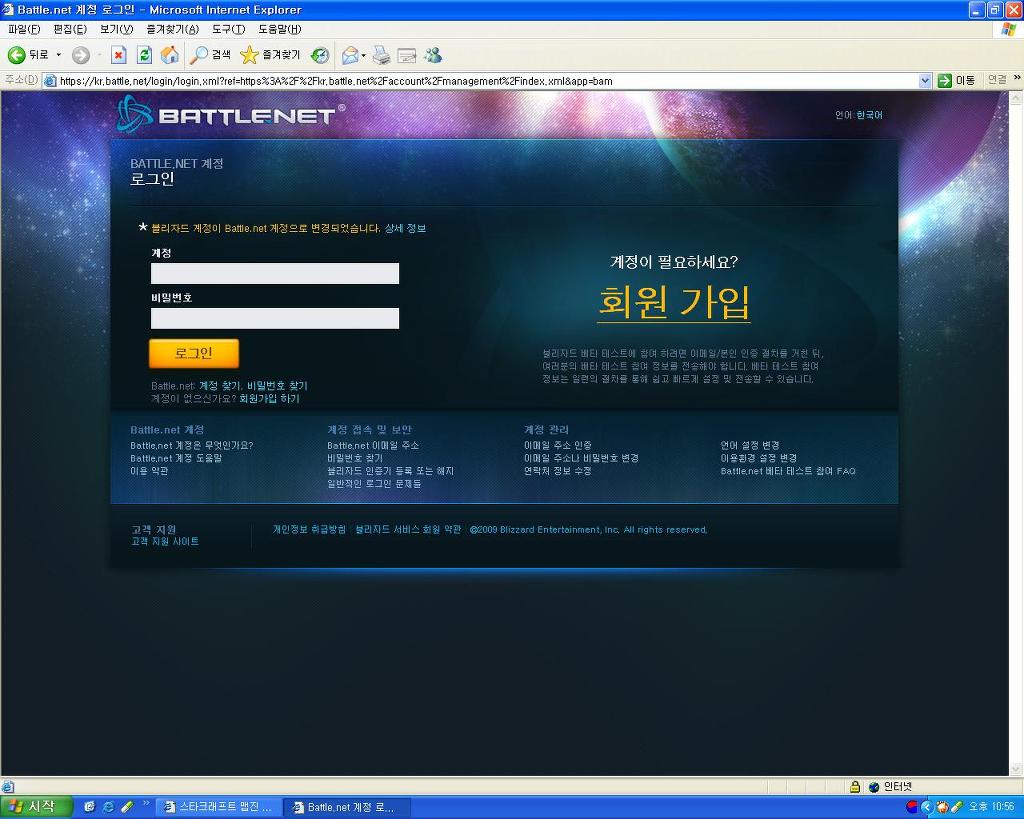Screen dimensions: 1024x819
Task: Open the 일반적인 로그인 문제들 link
Action: [x=374, y=484]
